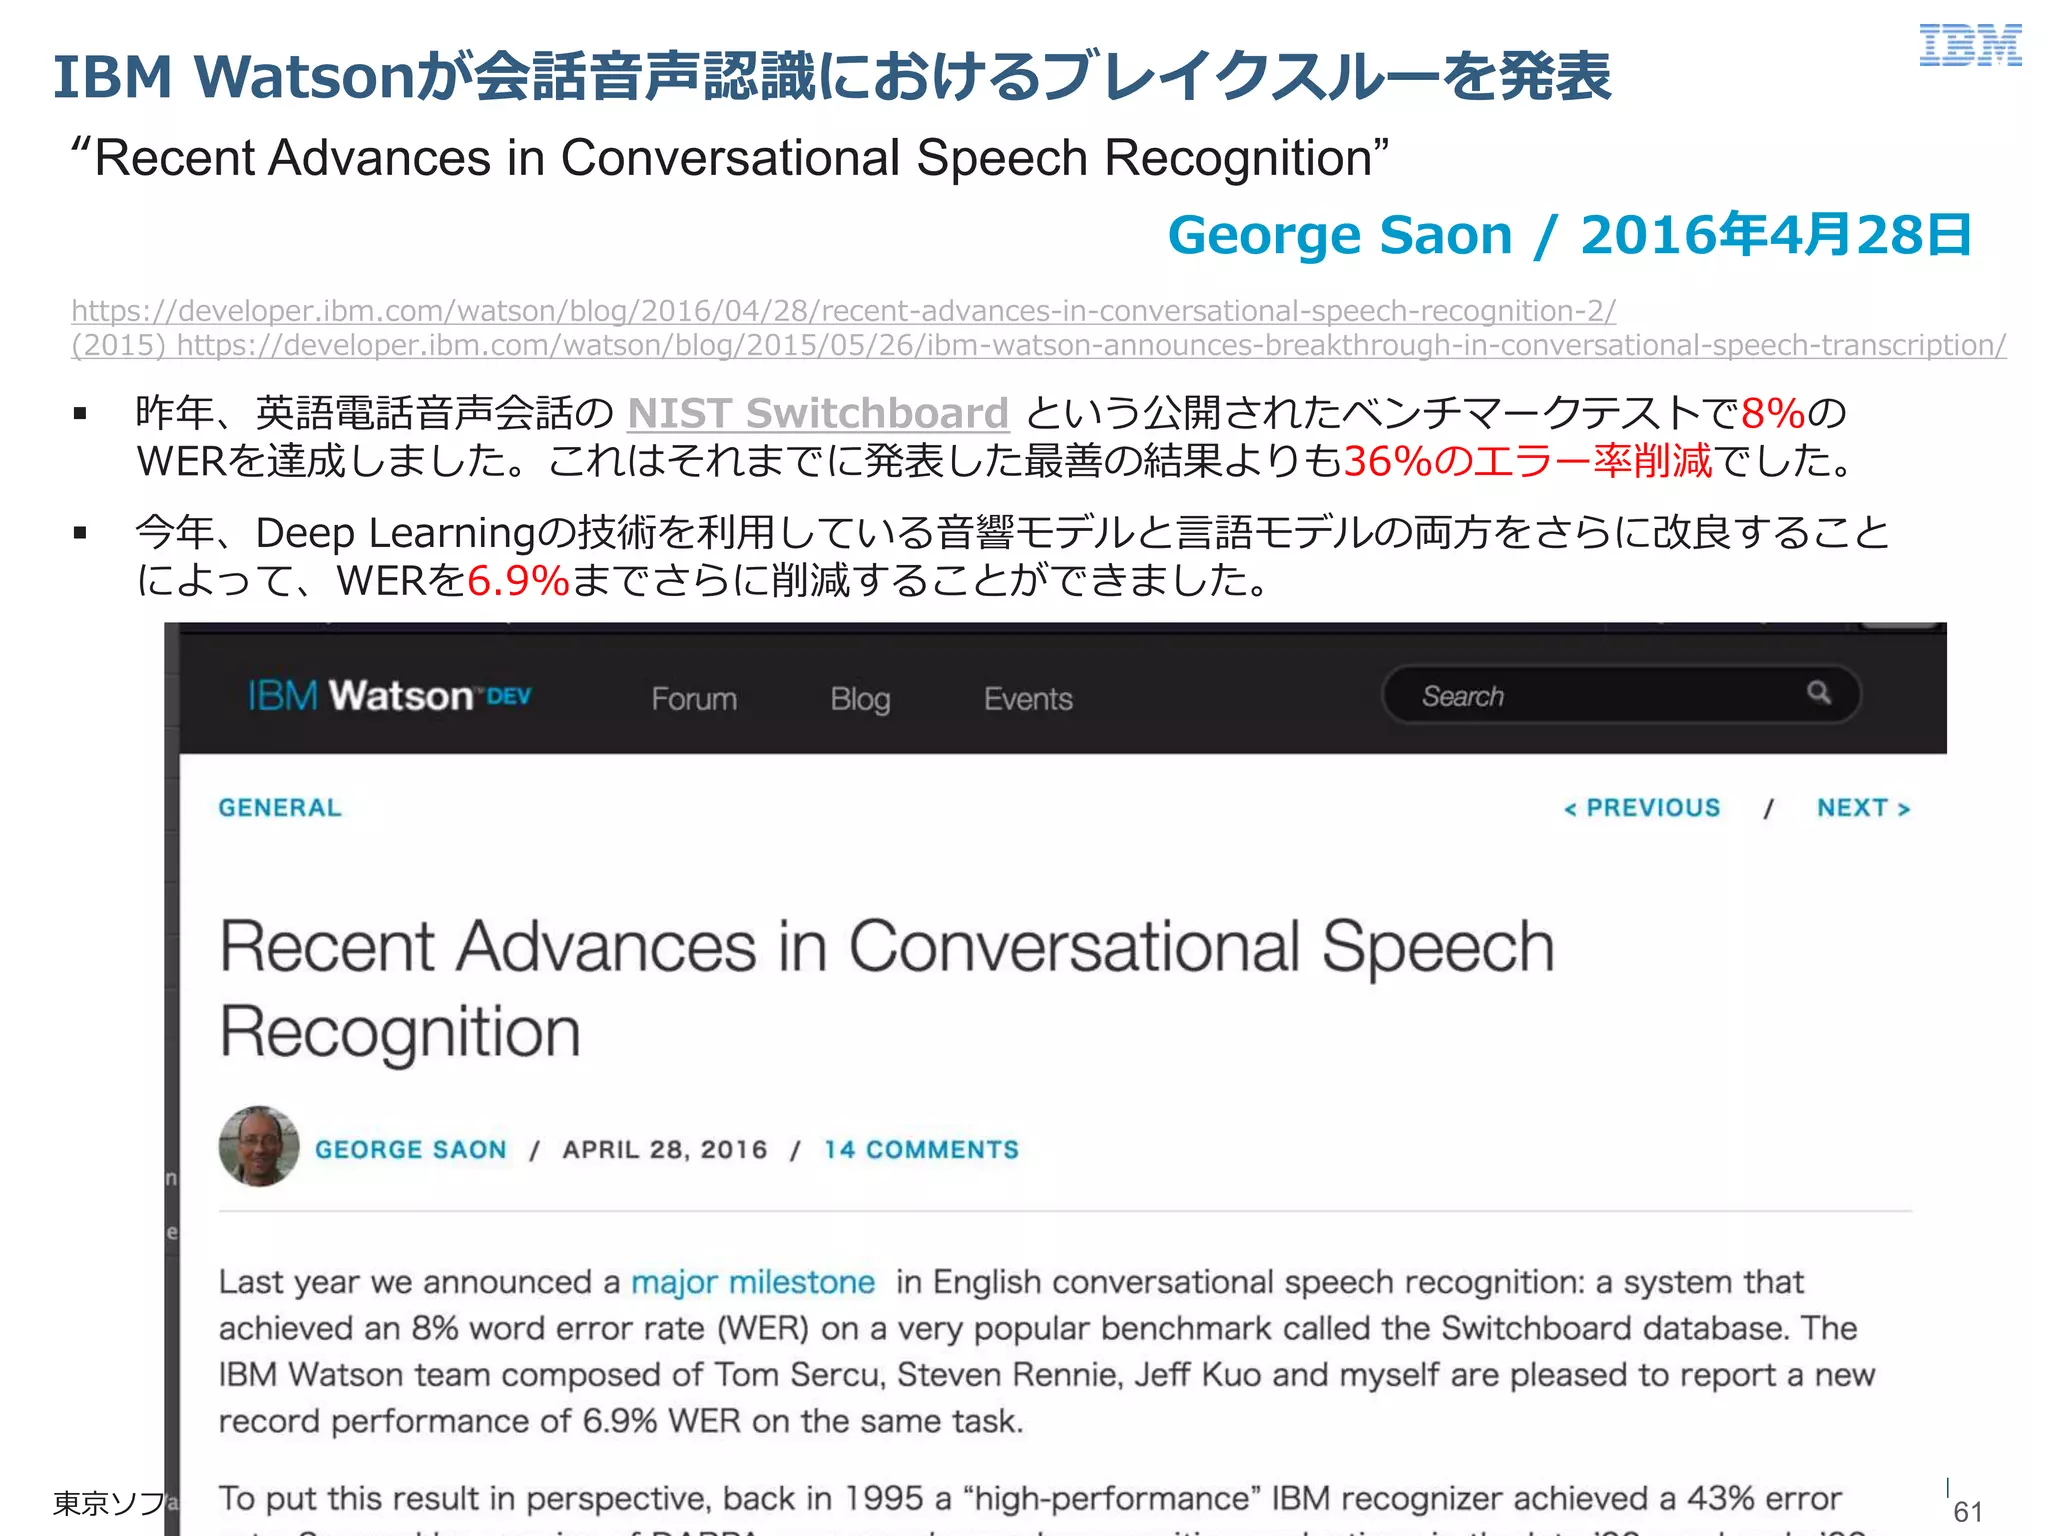This screenshot has width=2048, height=1536.
Task: Open the 14 COMMENTS link
Action: [921, 1149]
